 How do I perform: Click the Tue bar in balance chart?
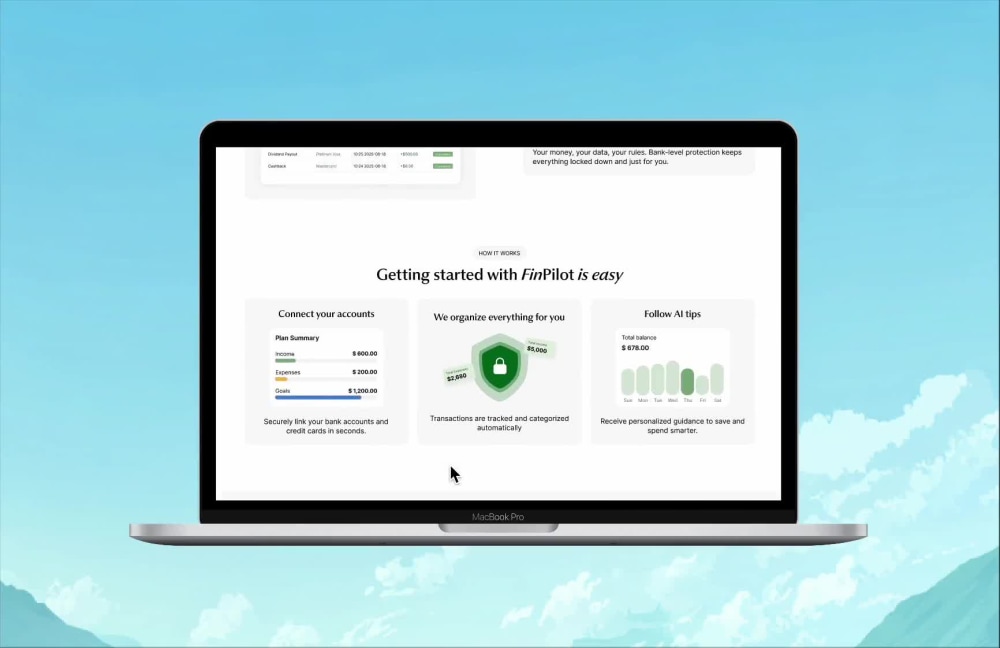point(658,379)
